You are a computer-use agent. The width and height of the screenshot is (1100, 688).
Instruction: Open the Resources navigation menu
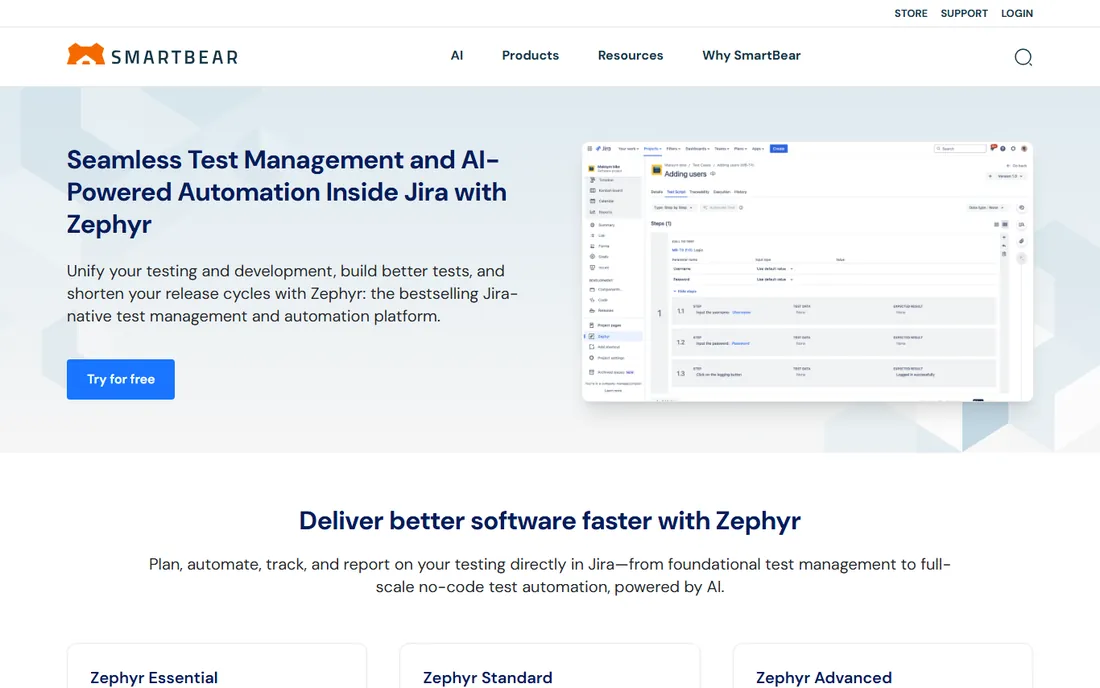[x=630, y=55]
